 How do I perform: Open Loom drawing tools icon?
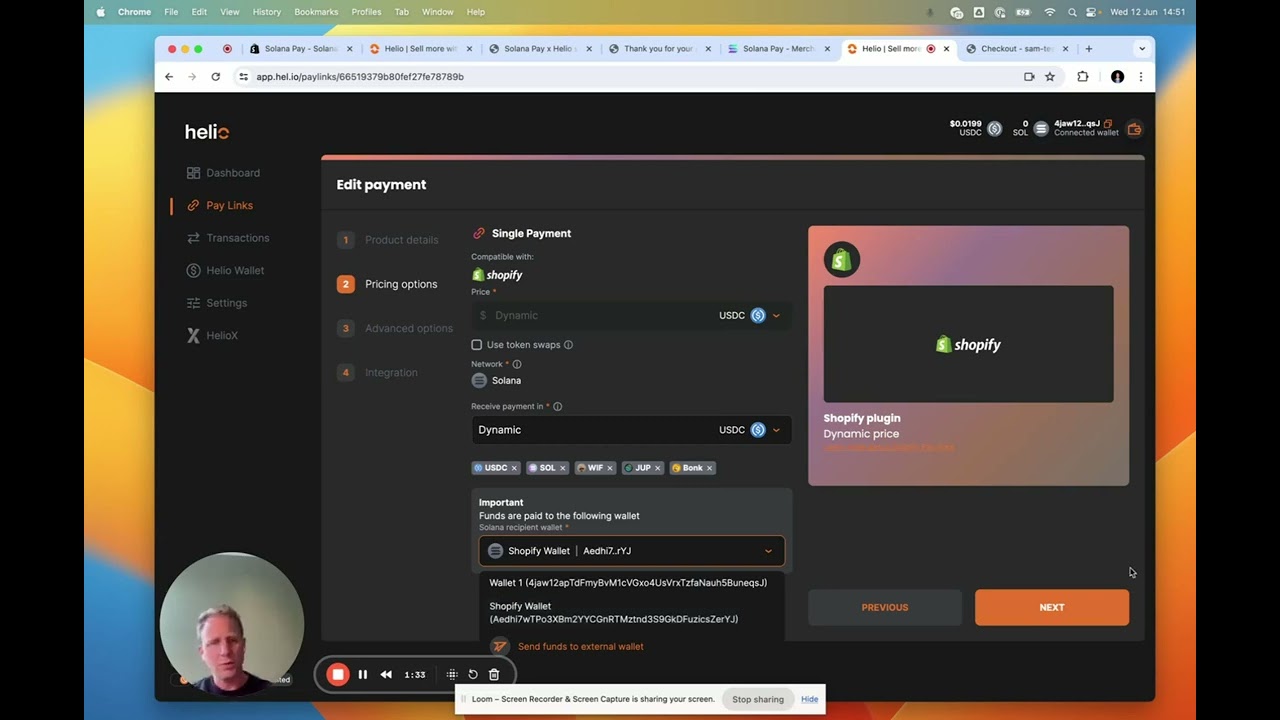click(x=452, y=674)
